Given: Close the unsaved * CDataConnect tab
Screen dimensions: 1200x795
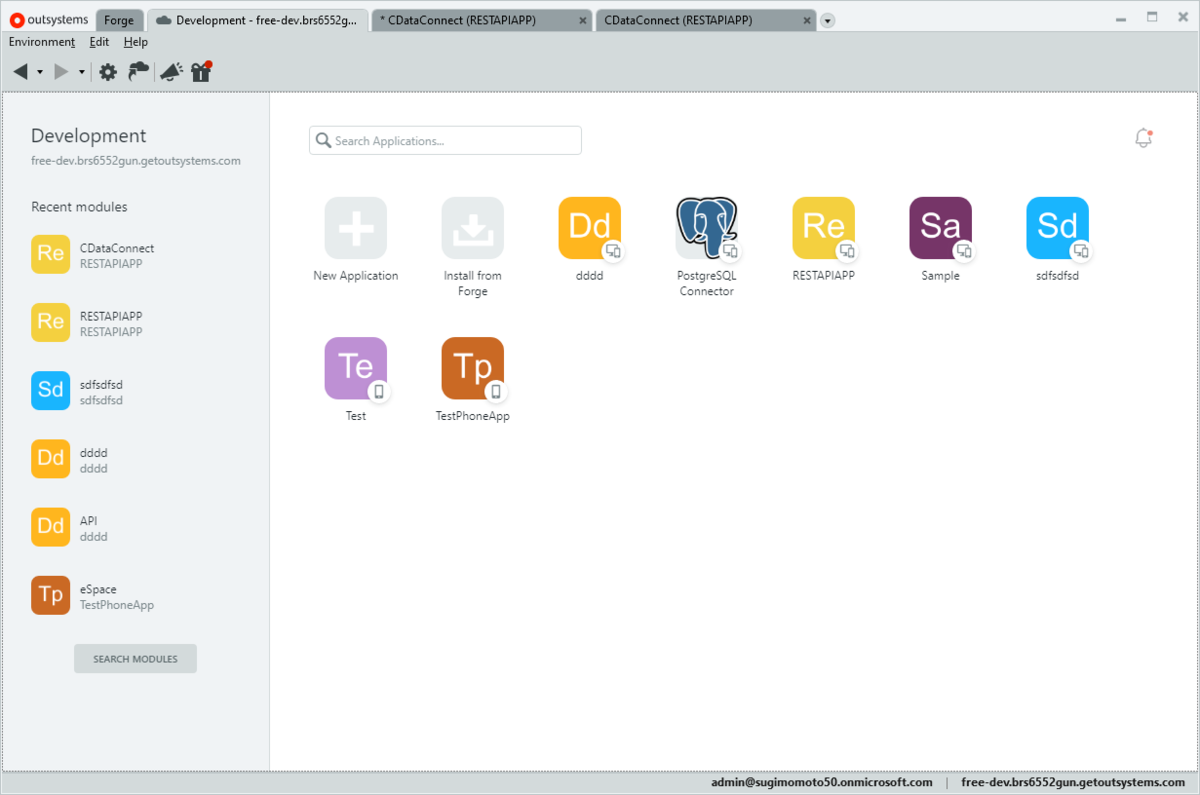Looking at the screenshot, I should click(583, 20).
